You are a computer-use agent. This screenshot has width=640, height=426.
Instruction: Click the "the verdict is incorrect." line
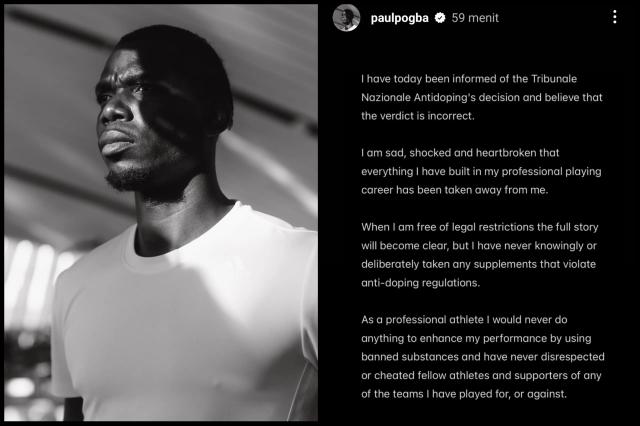(418, 116)
